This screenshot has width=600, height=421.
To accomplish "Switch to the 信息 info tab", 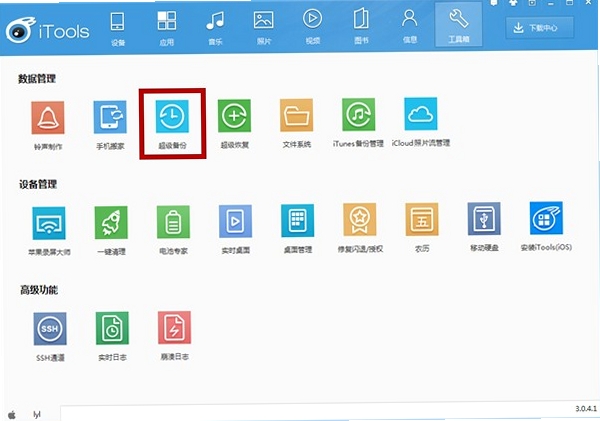I will point(410,26).
